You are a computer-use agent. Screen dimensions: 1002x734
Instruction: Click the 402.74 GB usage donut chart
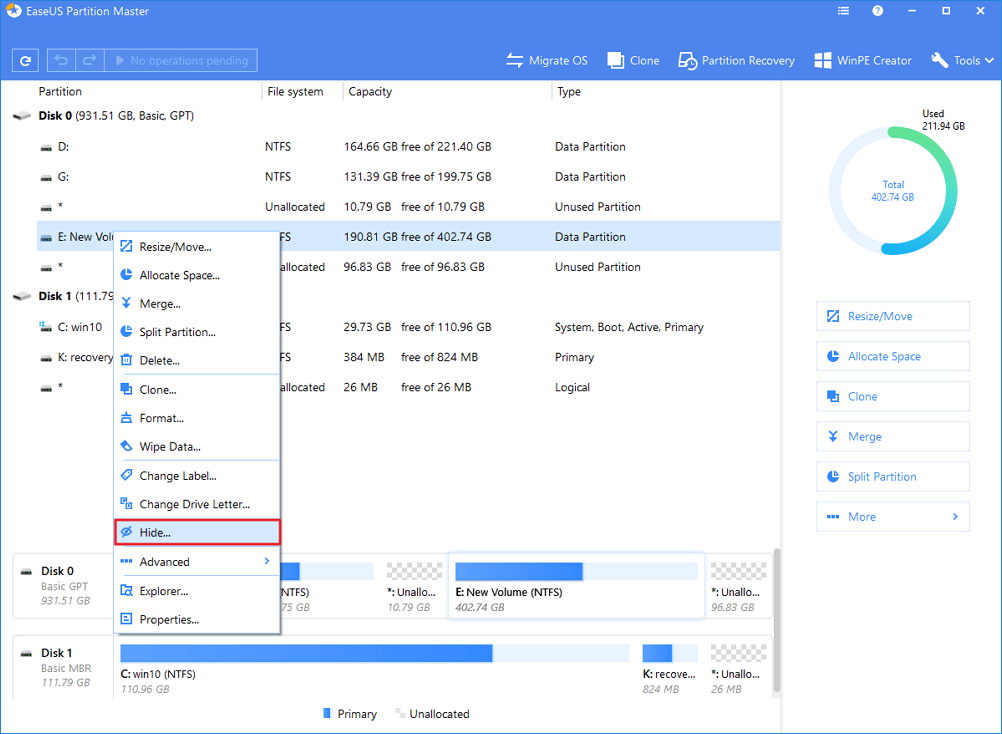[893, 190]
